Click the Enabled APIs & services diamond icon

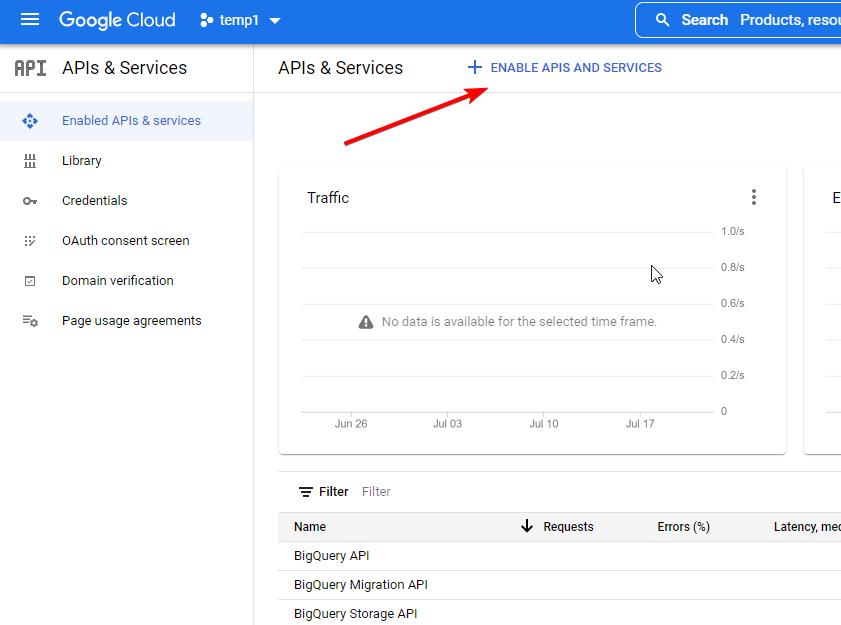pos(30,121)
